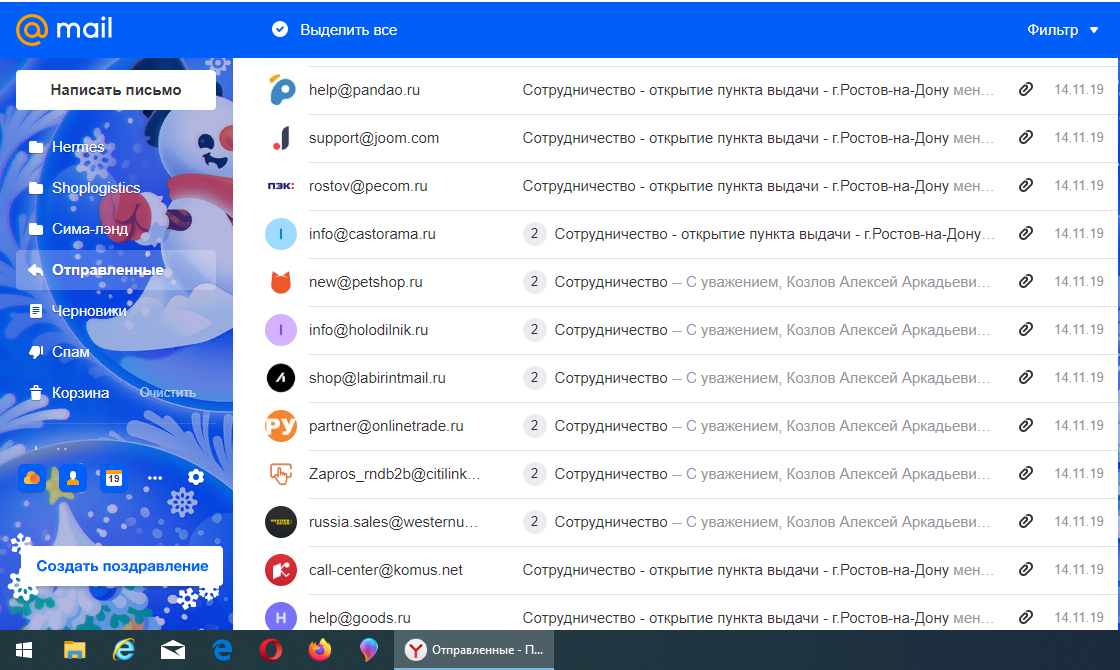
Task: Open the three-dots more apps icon
Action: click(155, 478)
